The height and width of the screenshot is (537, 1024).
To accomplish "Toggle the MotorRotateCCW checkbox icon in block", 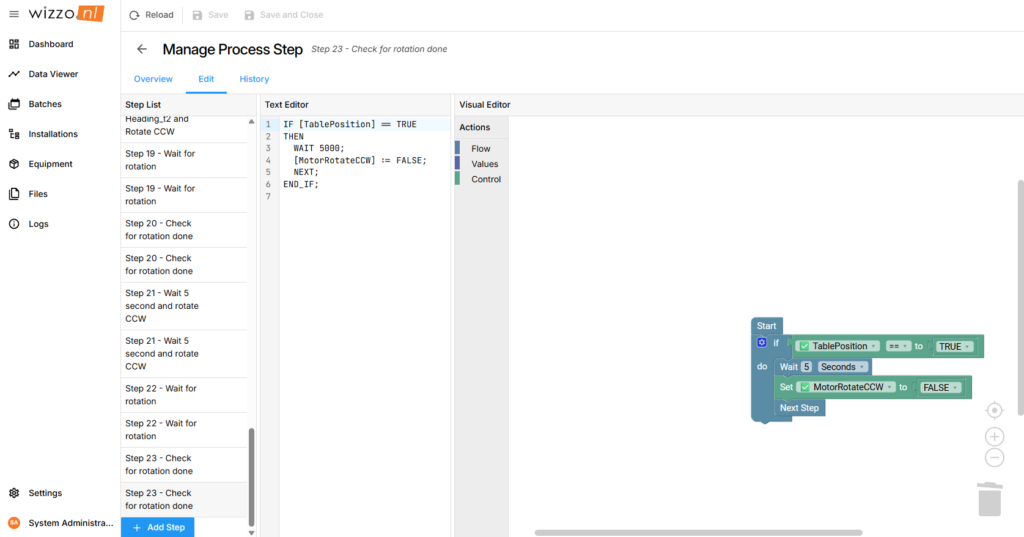I will point(803,387).
